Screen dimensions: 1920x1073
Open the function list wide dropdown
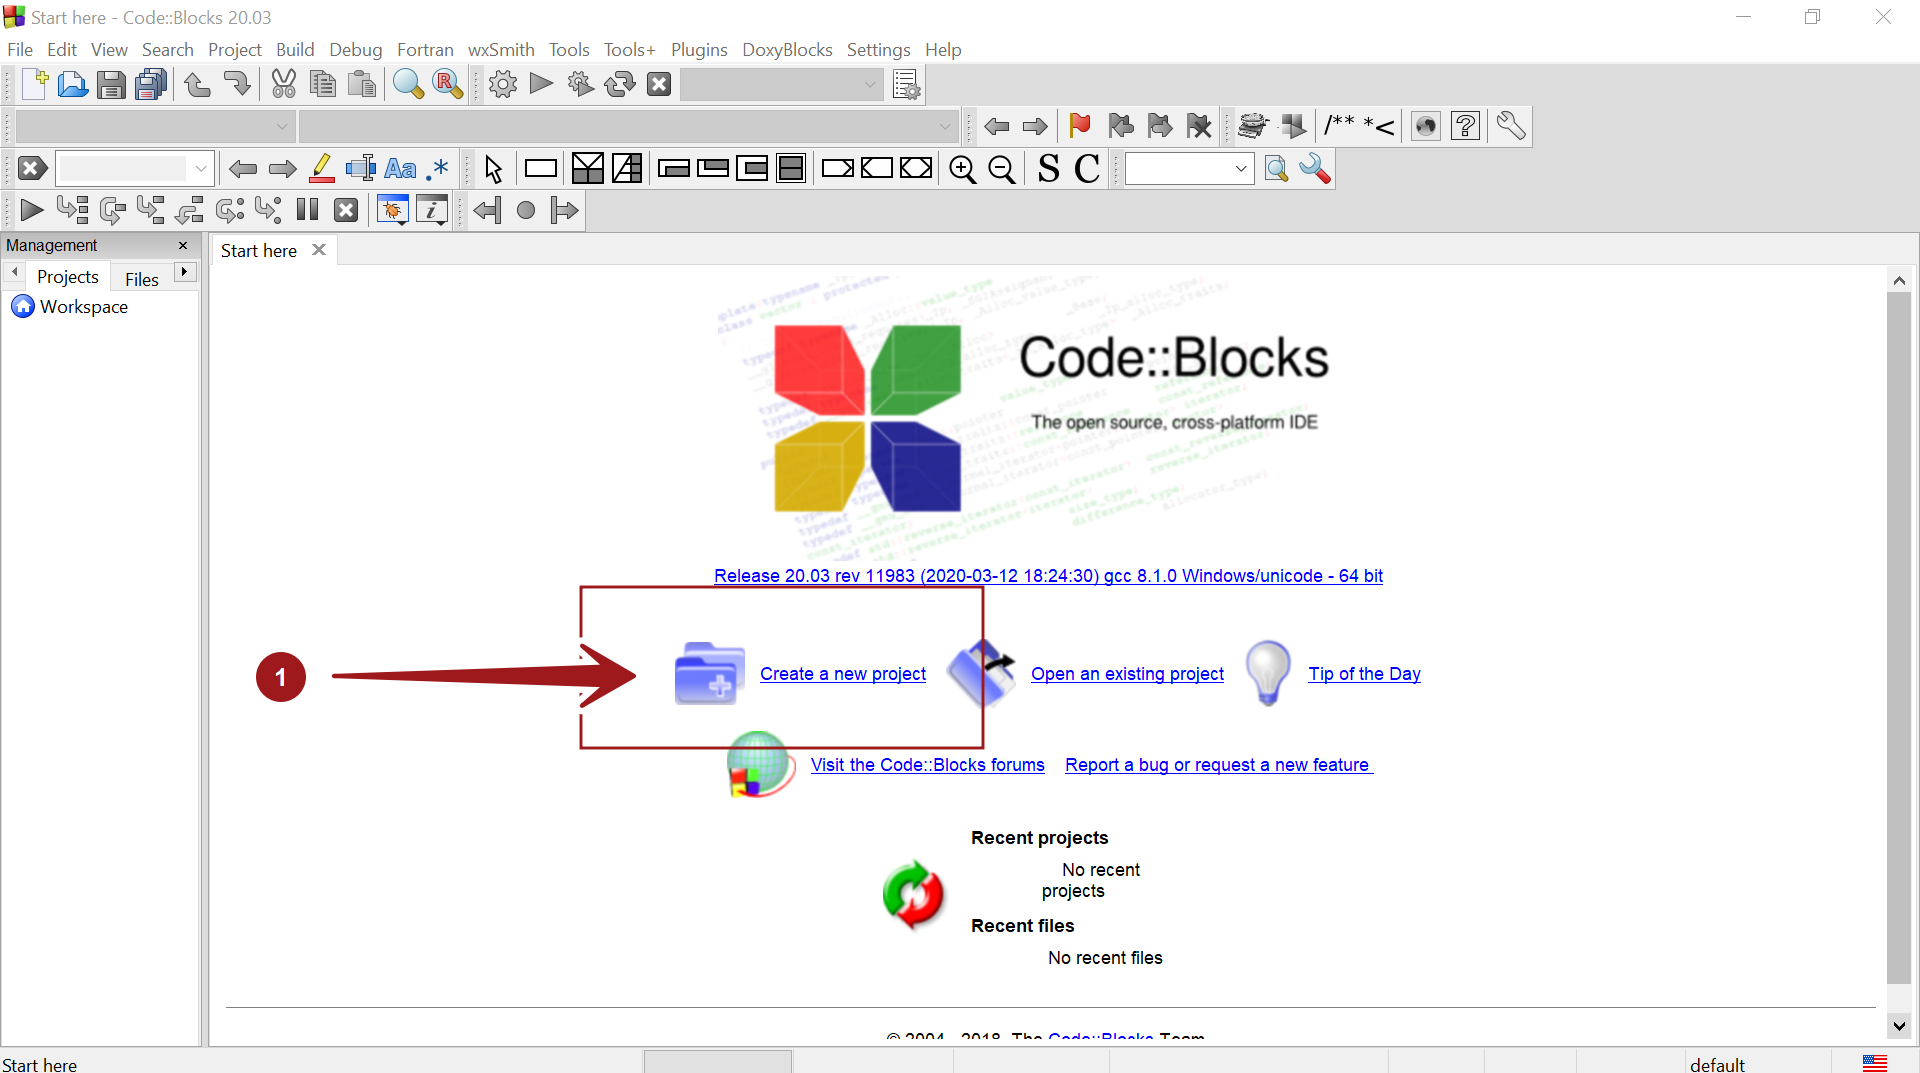pos(628,127)
